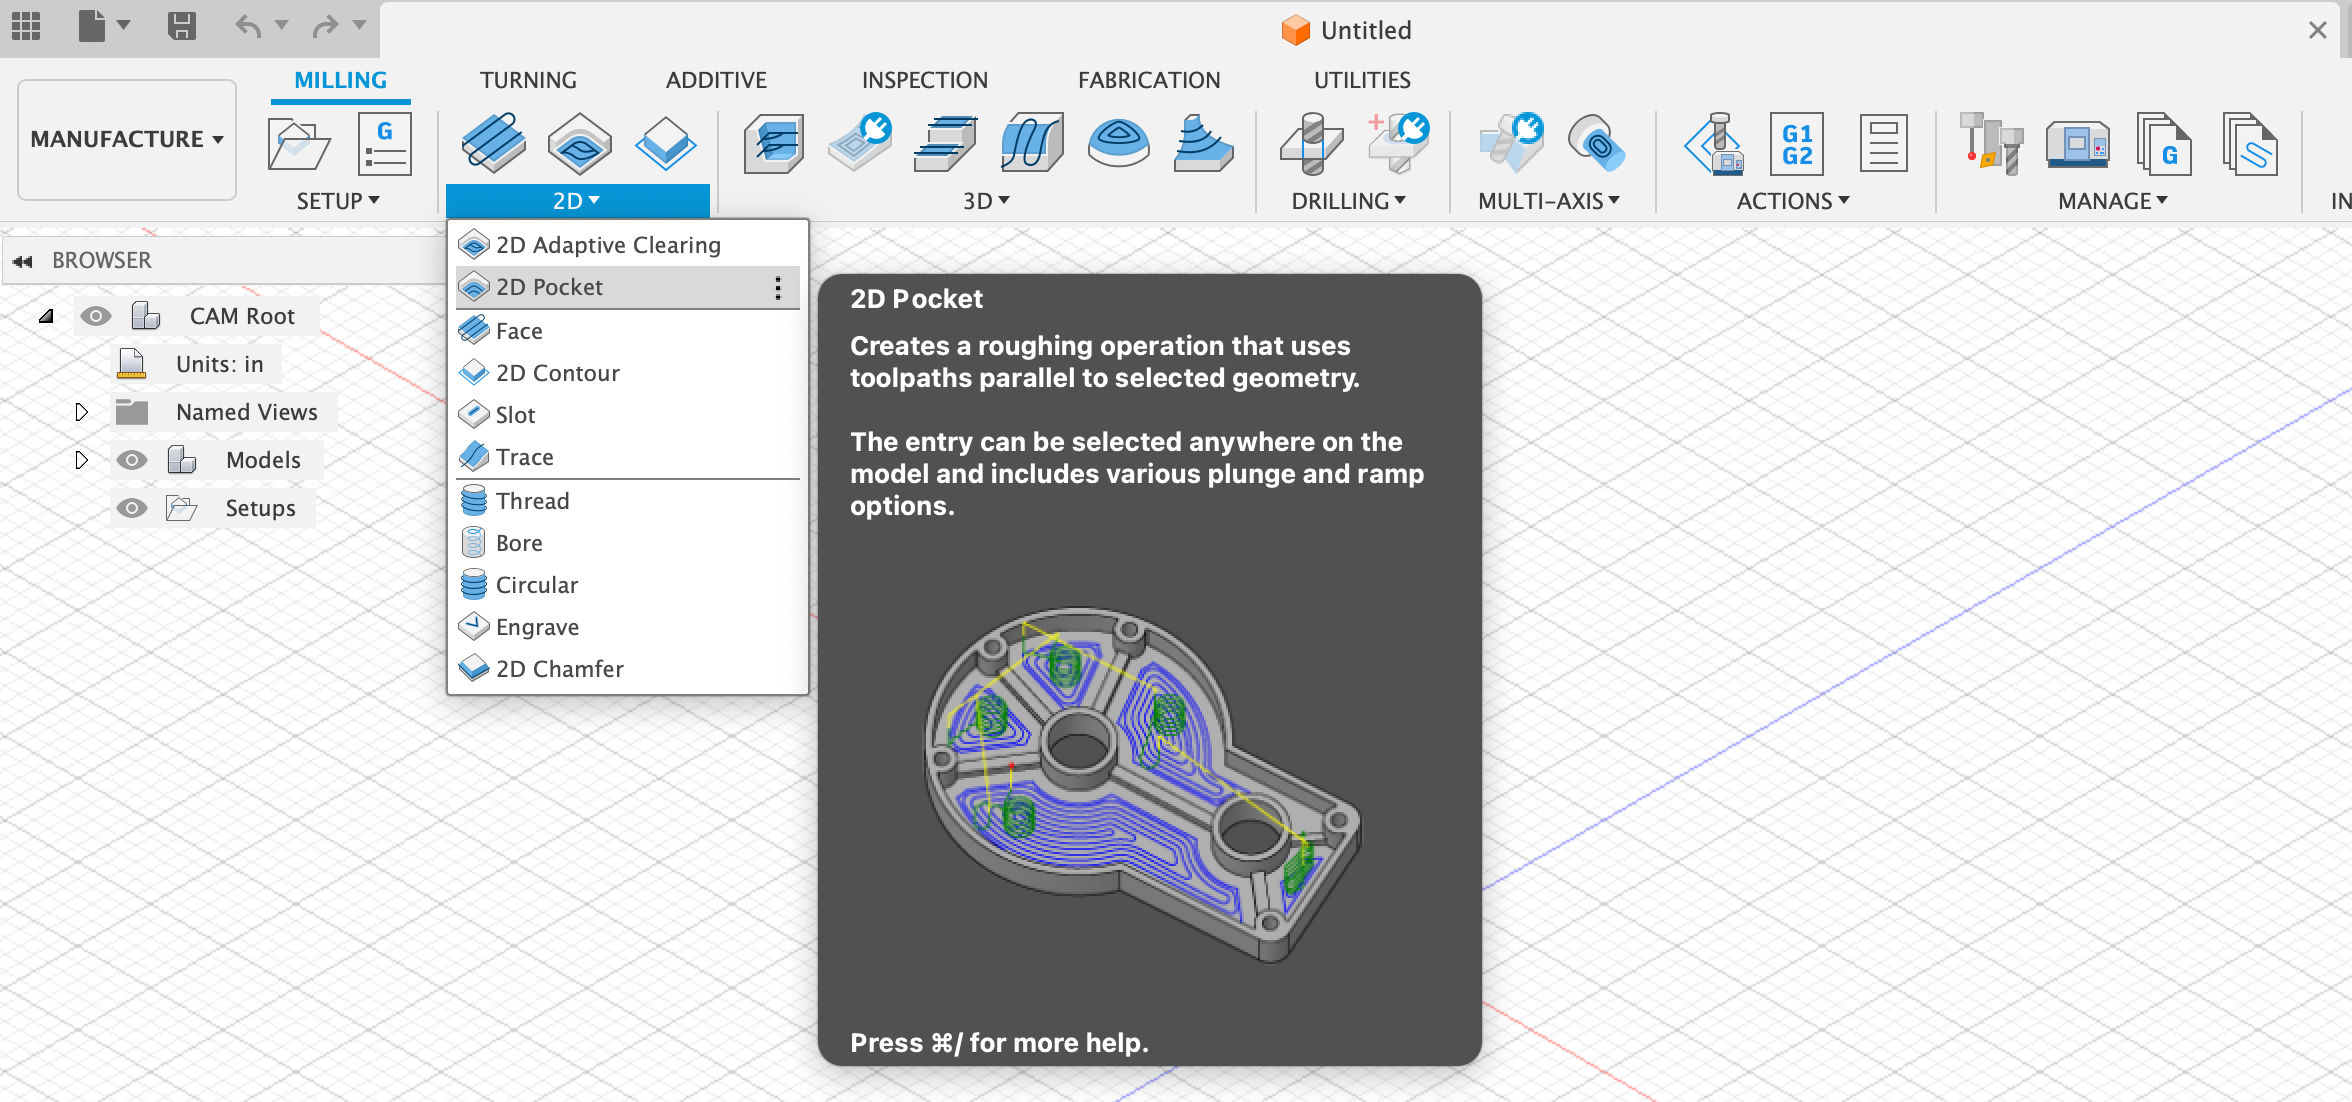Click the Save icon in top bar
Viewport: 2352px width, 1102px height.
[181, 26]
